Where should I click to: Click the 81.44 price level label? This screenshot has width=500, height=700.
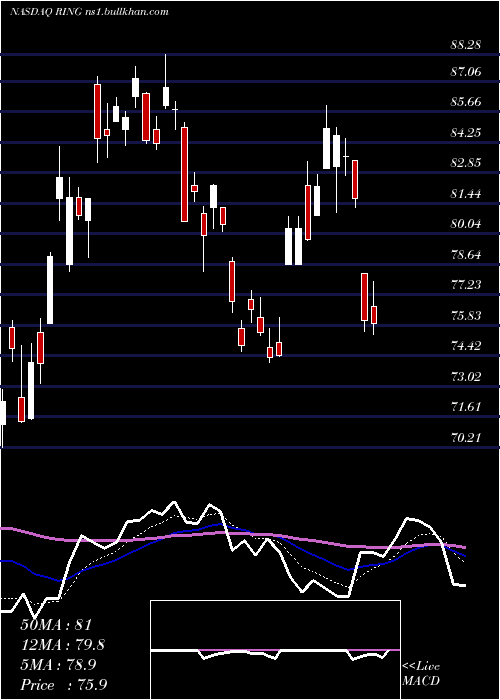[x=467, y=194]
